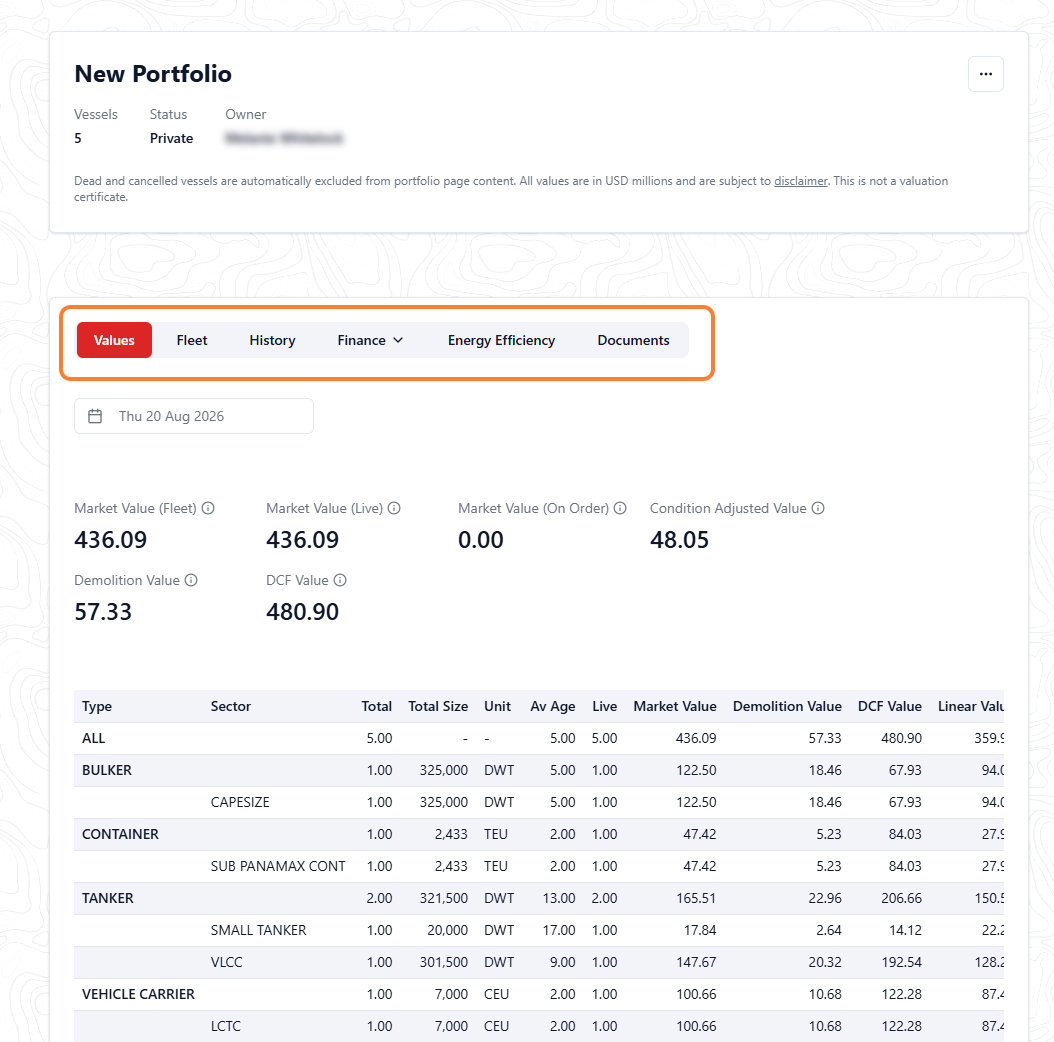This screenshot has height=1042, width=1054.
Task: Click the Live column header
Action: [x=604, y=706]
